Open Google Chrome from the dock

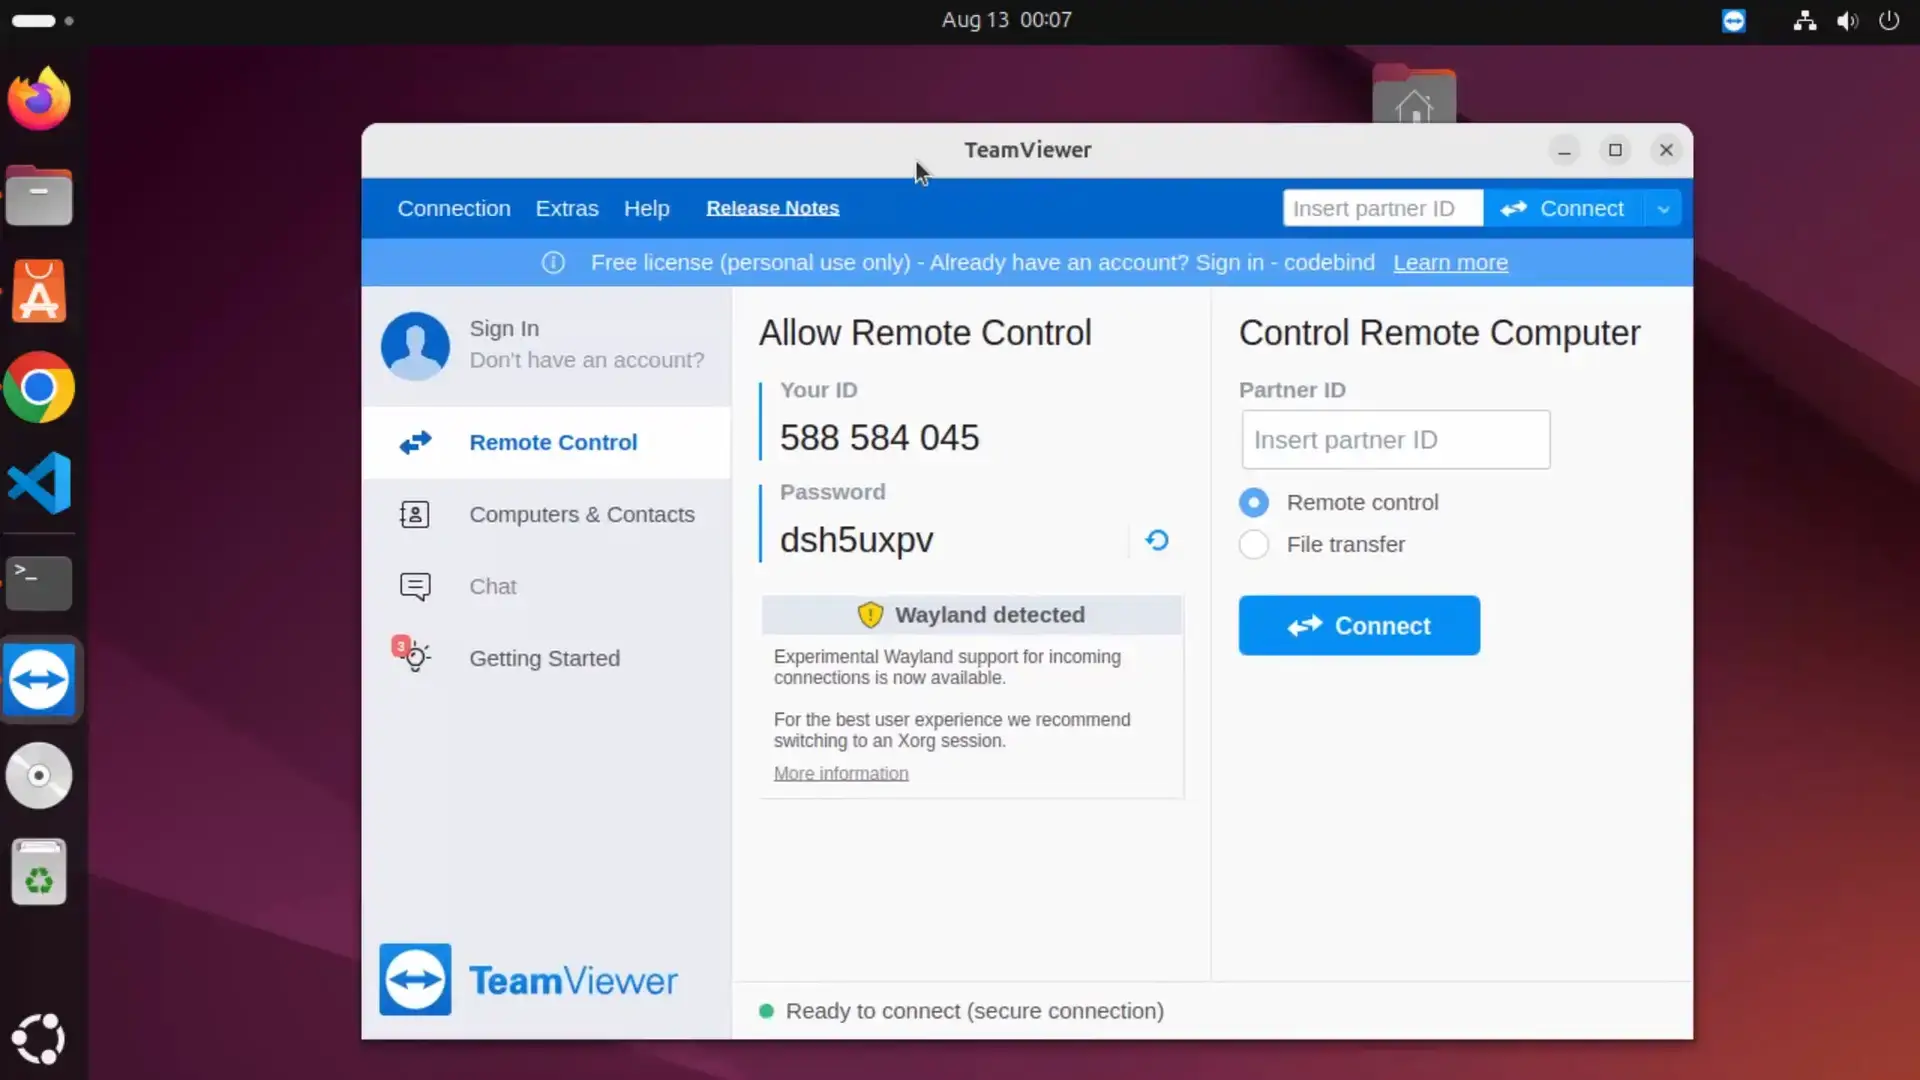[x=39, y=387]
